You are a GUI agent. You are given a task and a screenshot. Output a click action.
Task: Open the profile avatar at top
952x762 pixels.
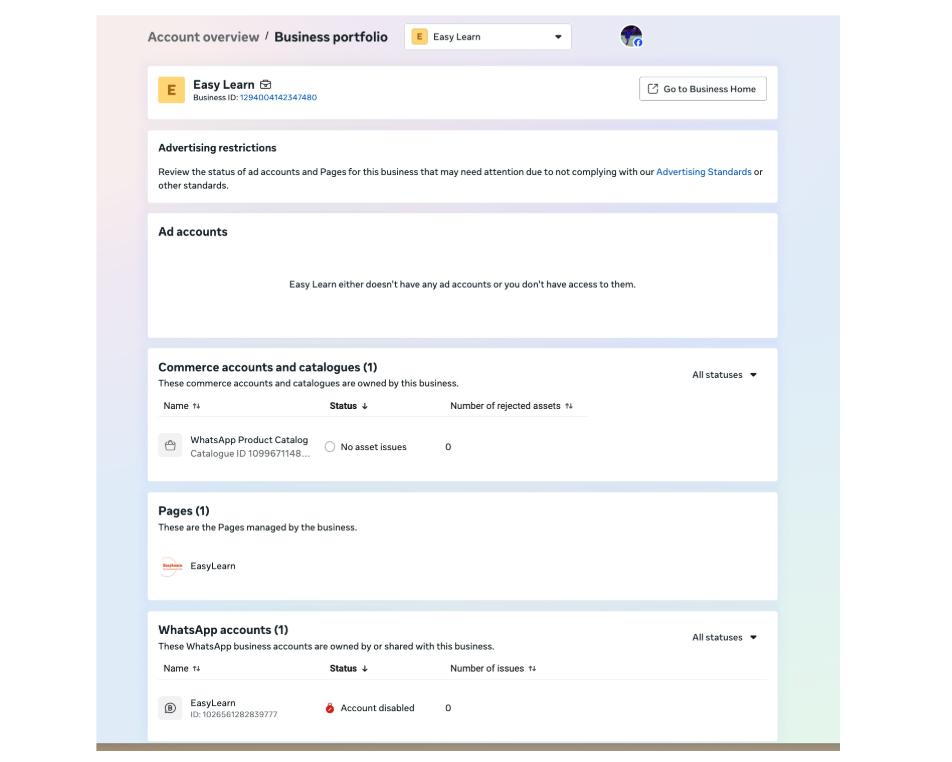631,36
